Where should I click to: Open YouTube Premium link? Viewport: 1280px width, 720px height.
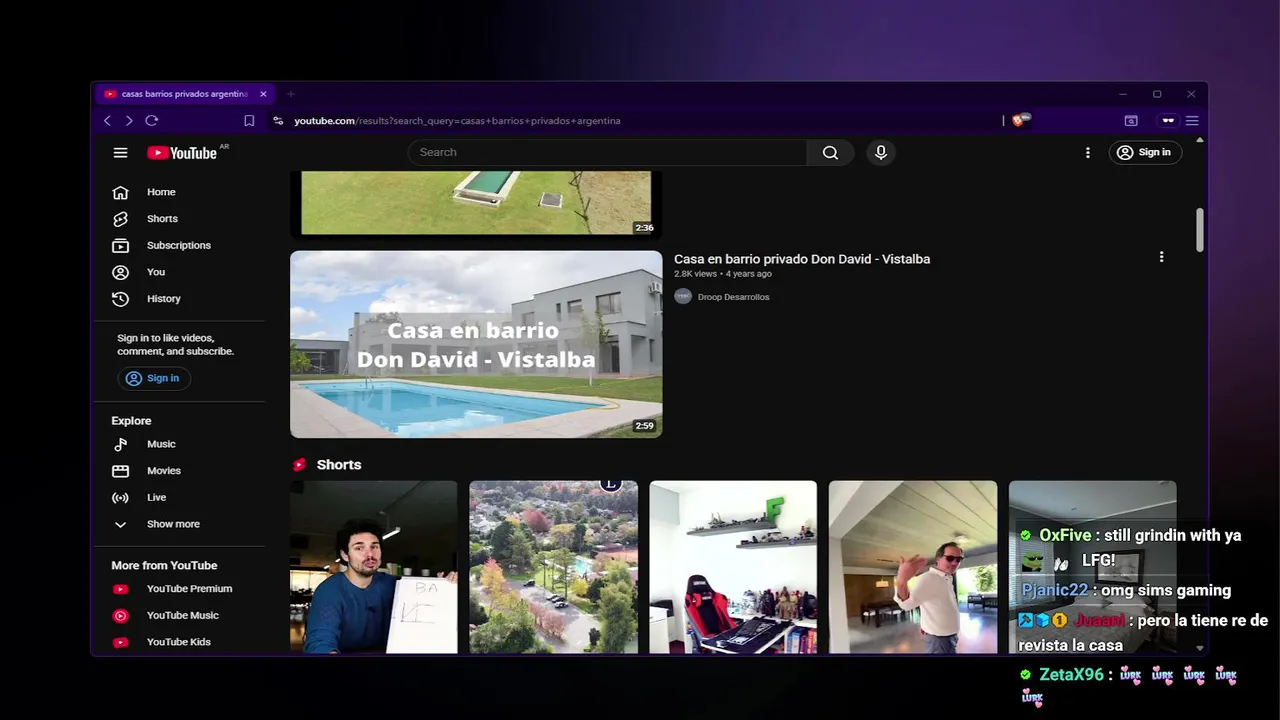click(189, 589)
